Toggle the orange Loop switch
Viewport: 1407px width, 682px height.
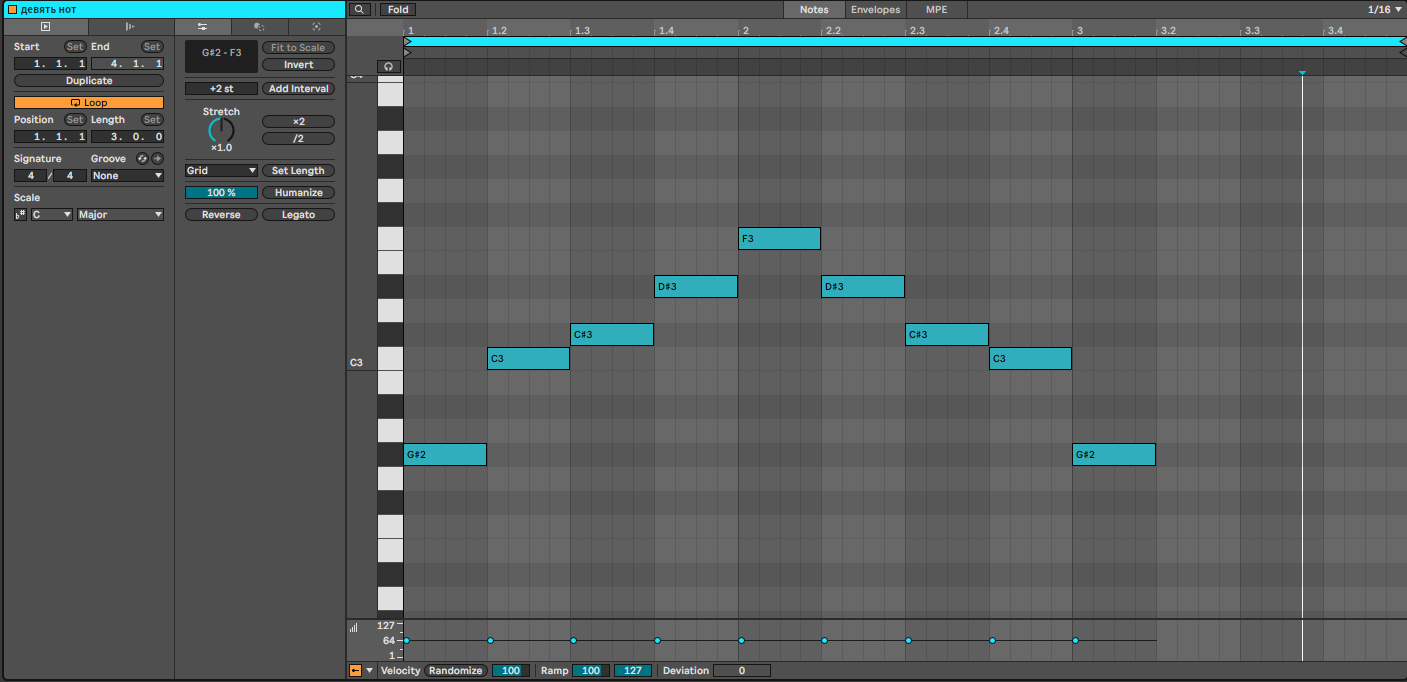89,103
